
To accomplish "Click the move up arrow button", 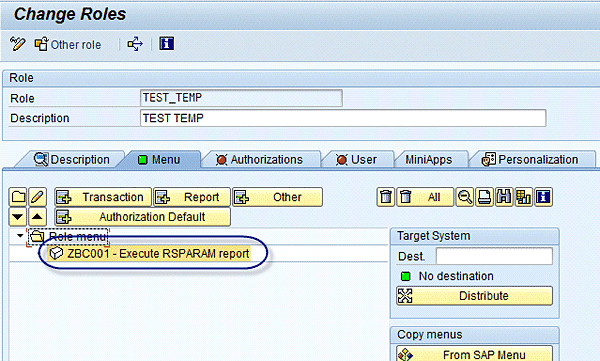I will tap(38, 217).
